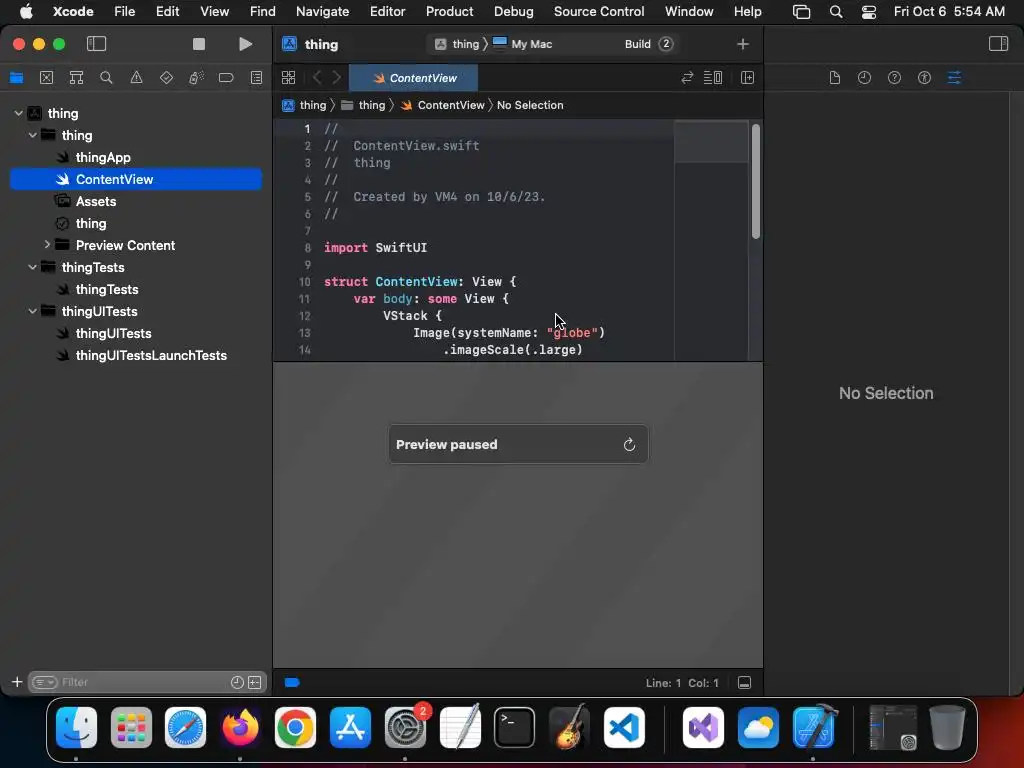Open the Source Control menu
Image resolution: width=1024 pixels, height=768 pixels.
(598, 11)
